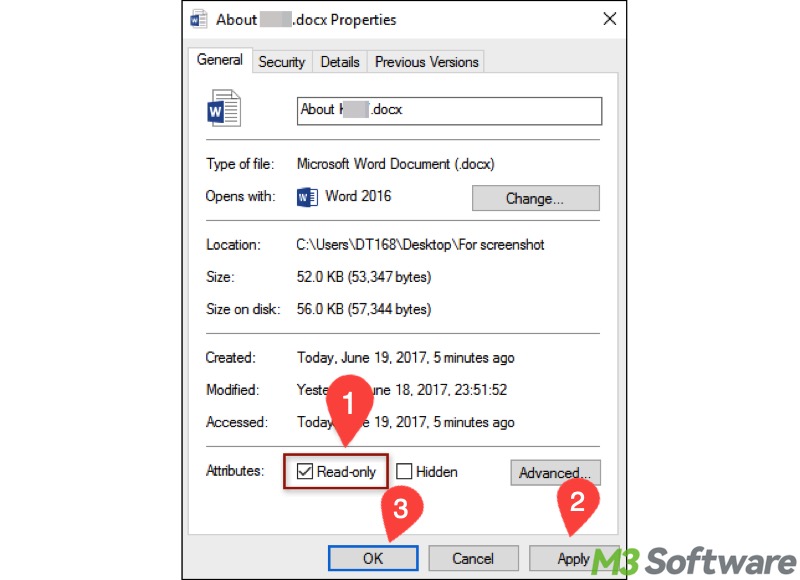Uncheck the Read-only attribute checkbox
Image resolution: width=800 pixels, height=580 pixels.
pyautogui.click(x=305, y=471)
